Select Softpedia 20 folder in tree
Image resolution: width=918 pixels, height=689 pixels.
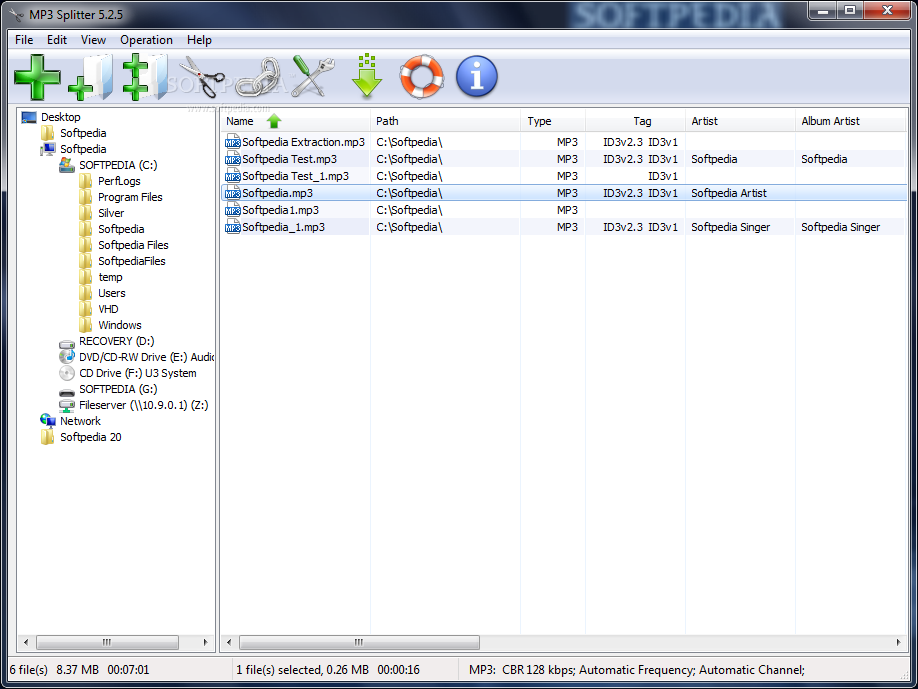coord(90,437)
